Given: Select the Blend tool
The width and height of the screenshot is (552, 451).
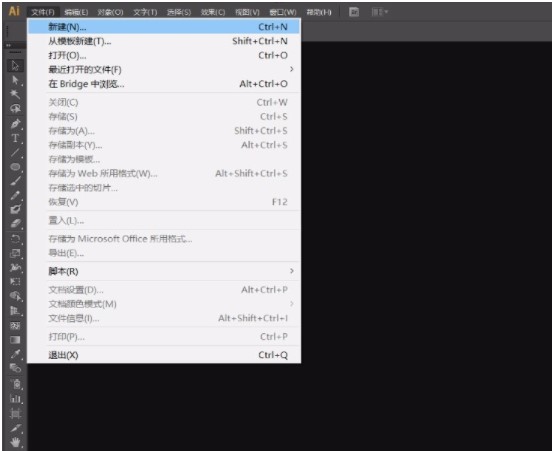Looking at the screenshot, I should pyautogui.click(x=15, y=368).
